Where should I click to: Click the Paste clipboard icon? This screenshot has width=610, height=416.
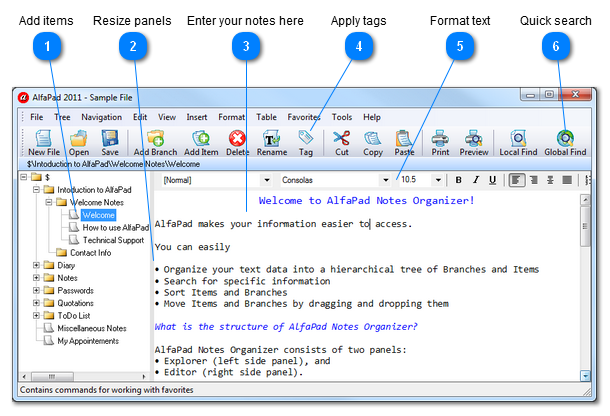tap(404, 138)
